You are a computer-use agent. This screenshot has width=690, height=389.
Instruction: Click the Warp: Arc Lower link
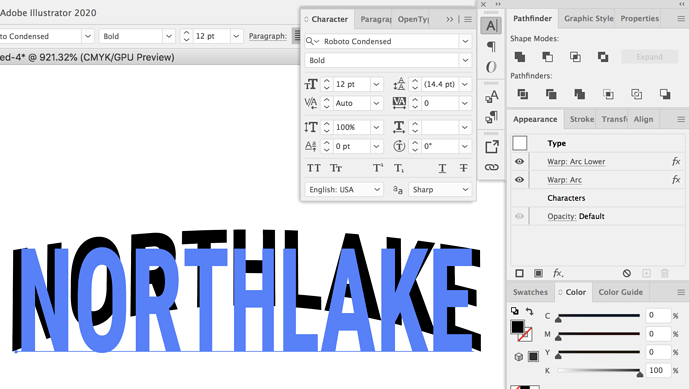[x=576, y=161]
